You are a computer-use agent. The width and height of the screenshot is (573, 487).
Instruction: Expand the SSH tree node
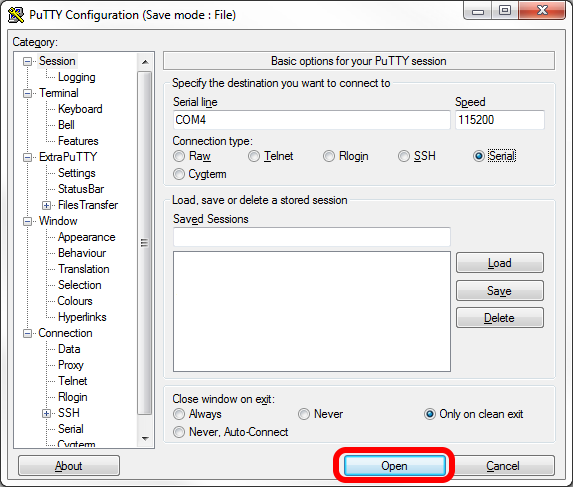coord(46,414)
